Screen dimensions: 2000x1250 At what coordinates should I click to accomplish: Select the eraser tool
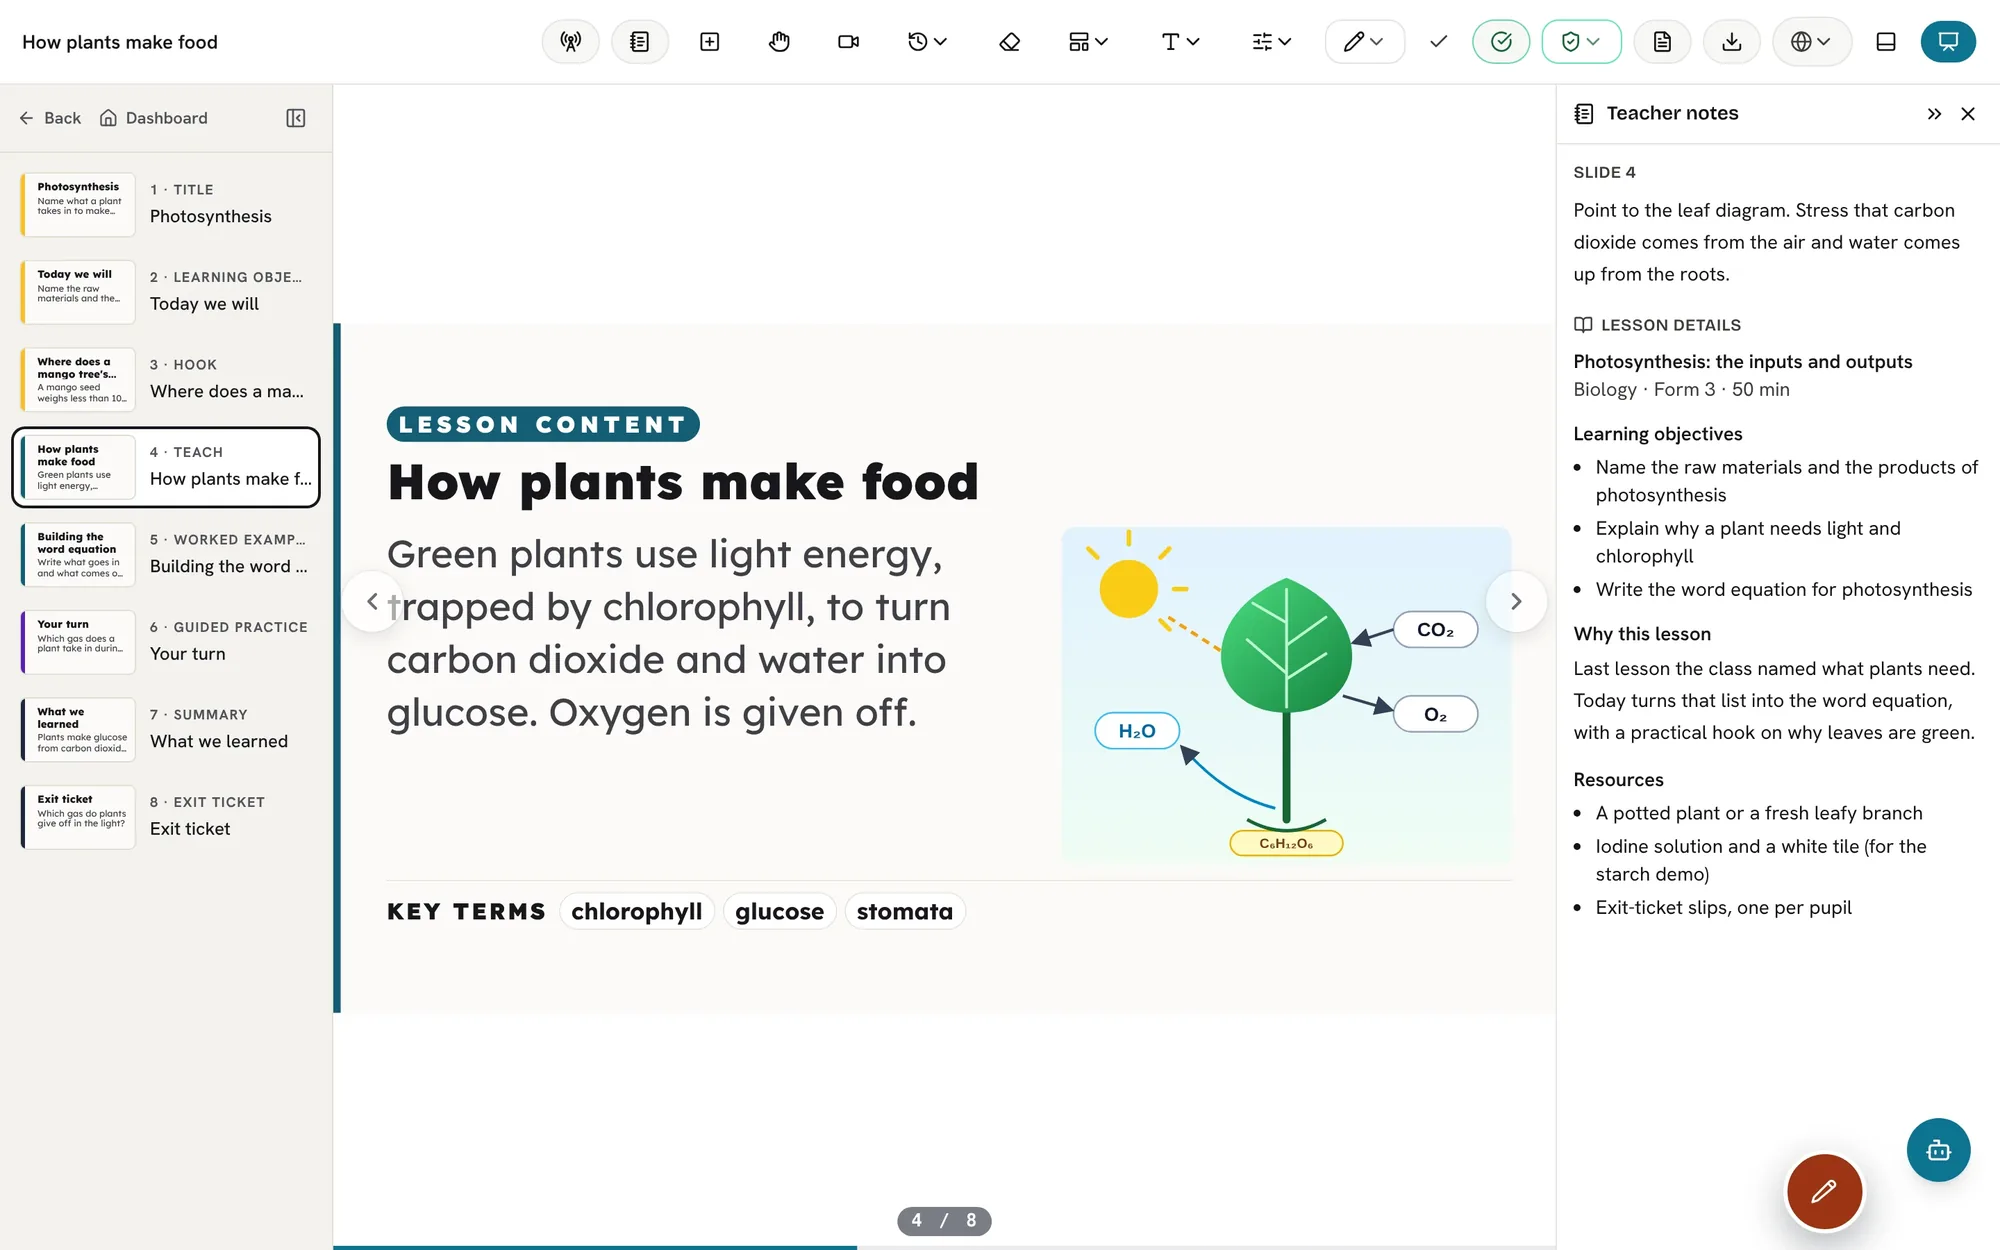[1010, 42]
